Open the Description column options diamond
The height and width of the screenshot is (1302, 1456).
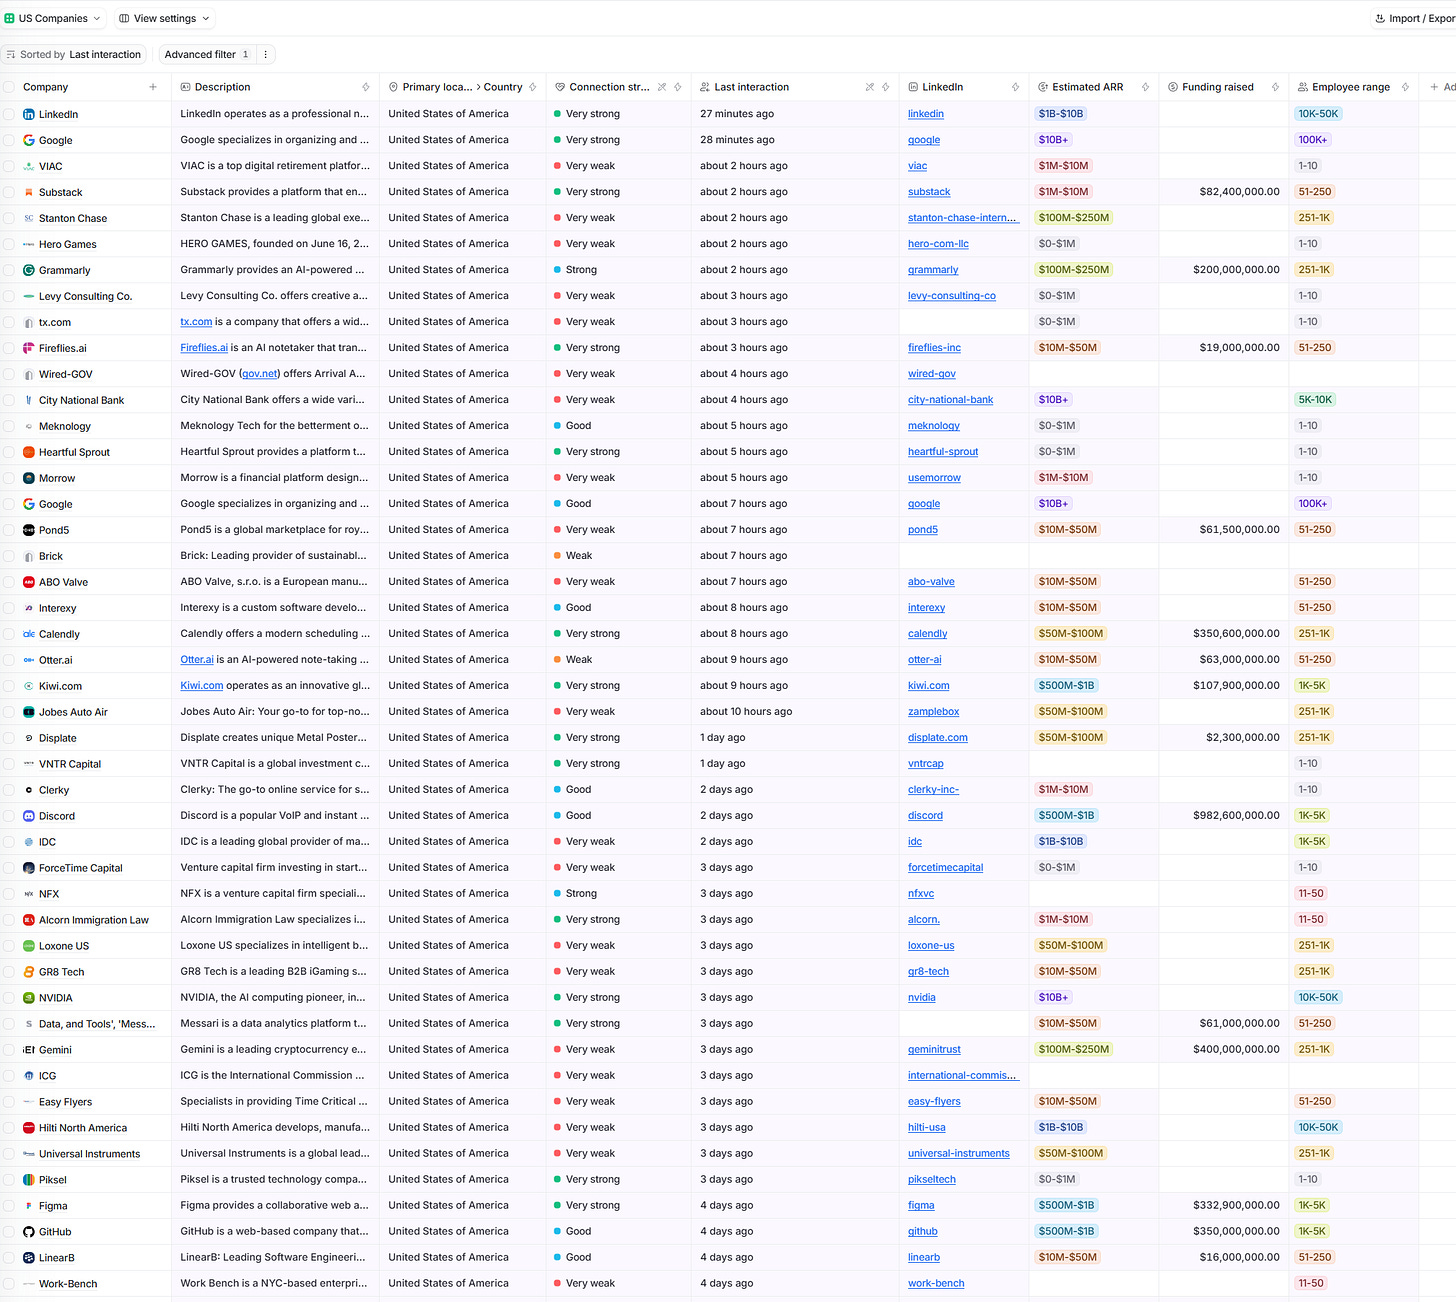(366, 87)
